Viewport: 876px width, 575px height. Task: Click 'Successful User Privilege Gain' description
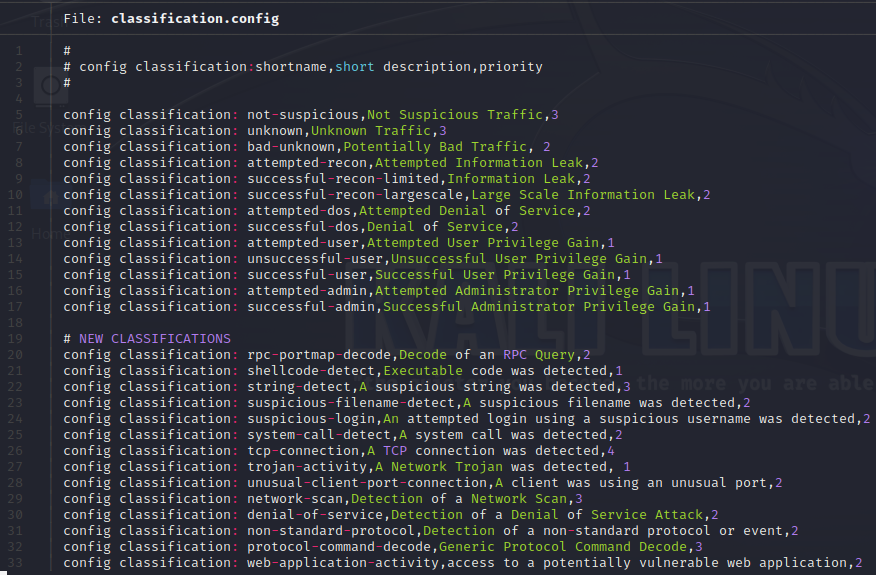point(494,275)
